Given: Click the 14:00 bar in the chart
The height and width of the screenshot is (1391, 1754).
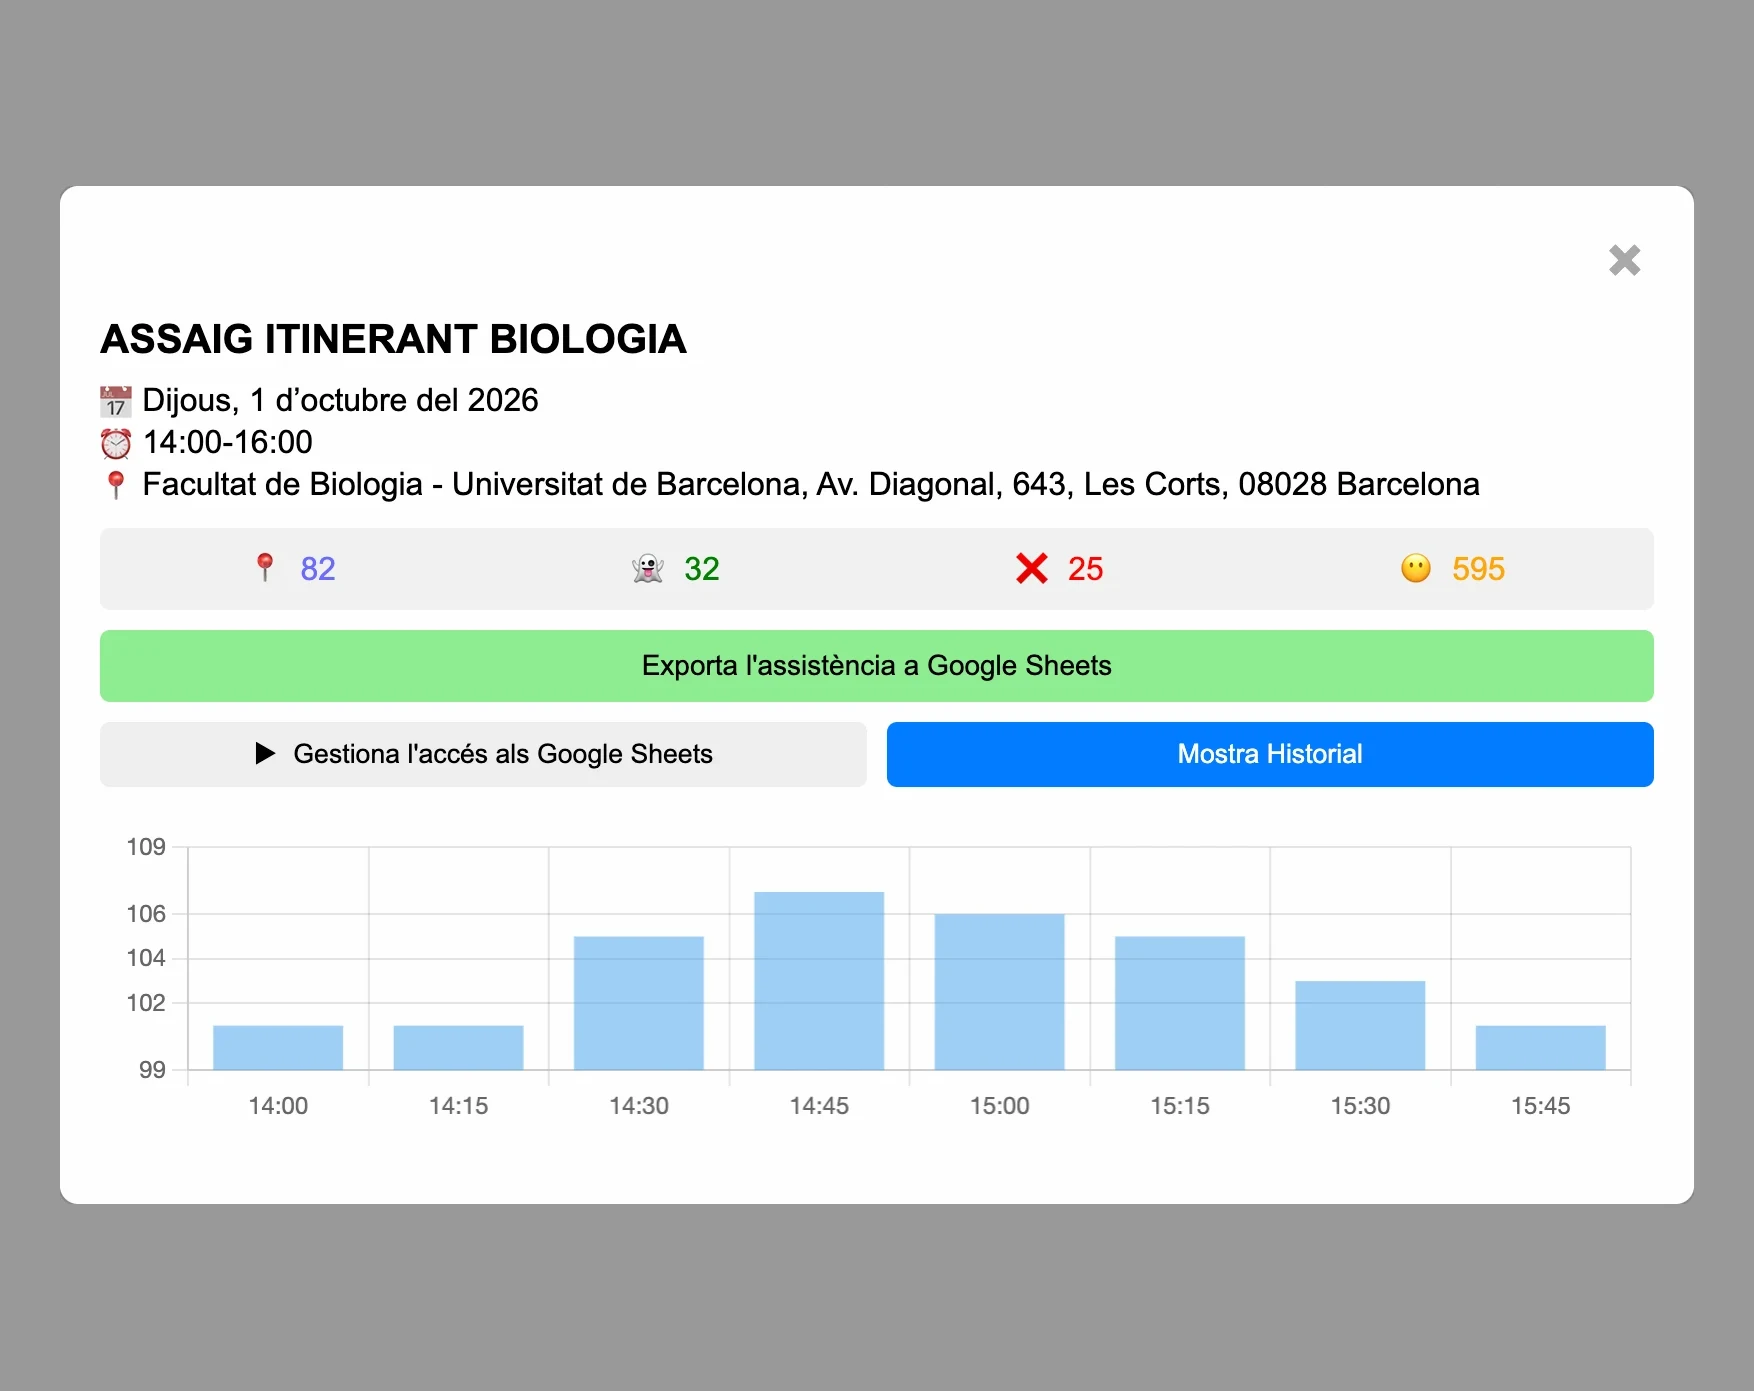Looking at the screenshot, I should tap(278, 1048).
